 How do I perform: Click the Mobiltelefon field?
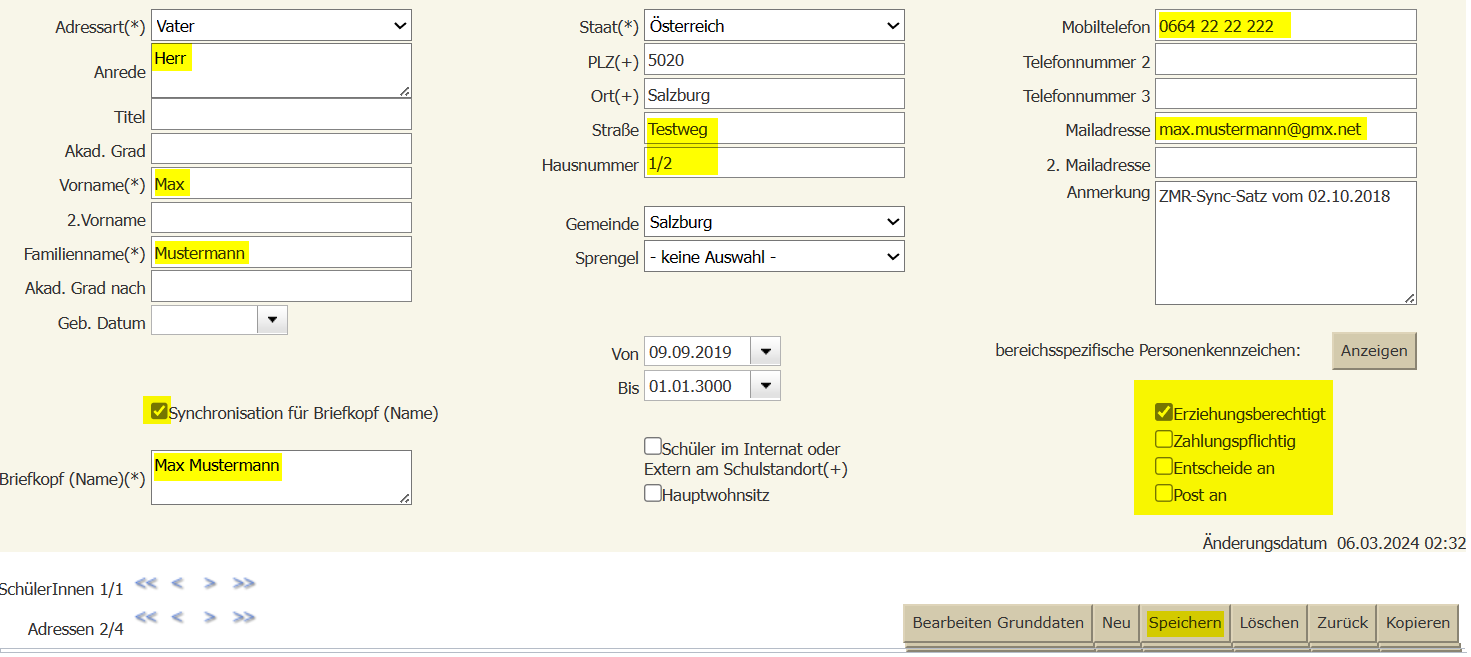1286,26
